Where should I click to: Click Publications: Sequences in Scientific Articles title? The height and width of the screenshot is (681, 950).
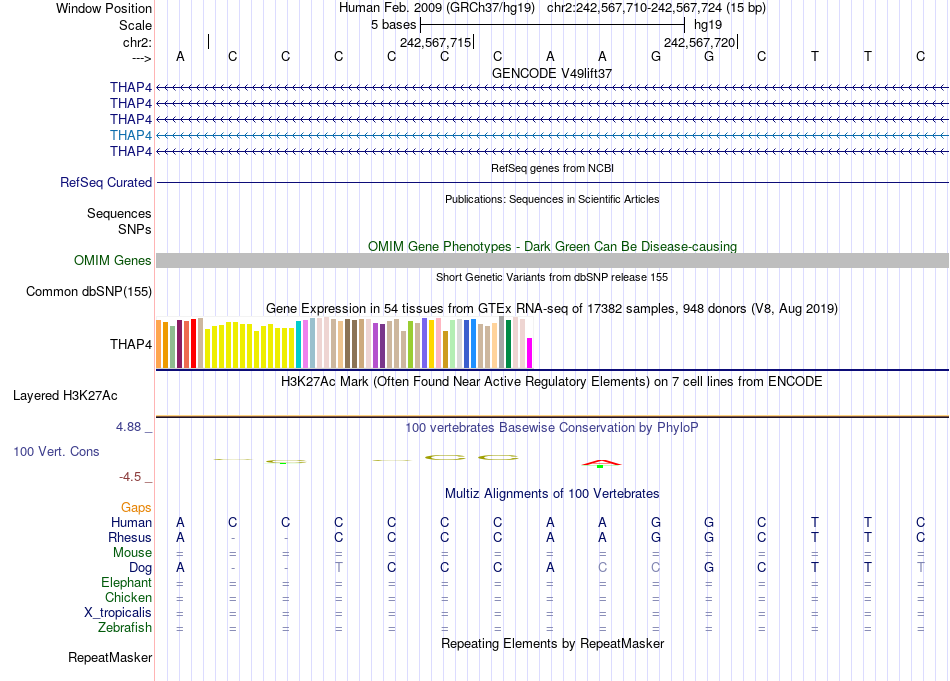pos(552,199)
